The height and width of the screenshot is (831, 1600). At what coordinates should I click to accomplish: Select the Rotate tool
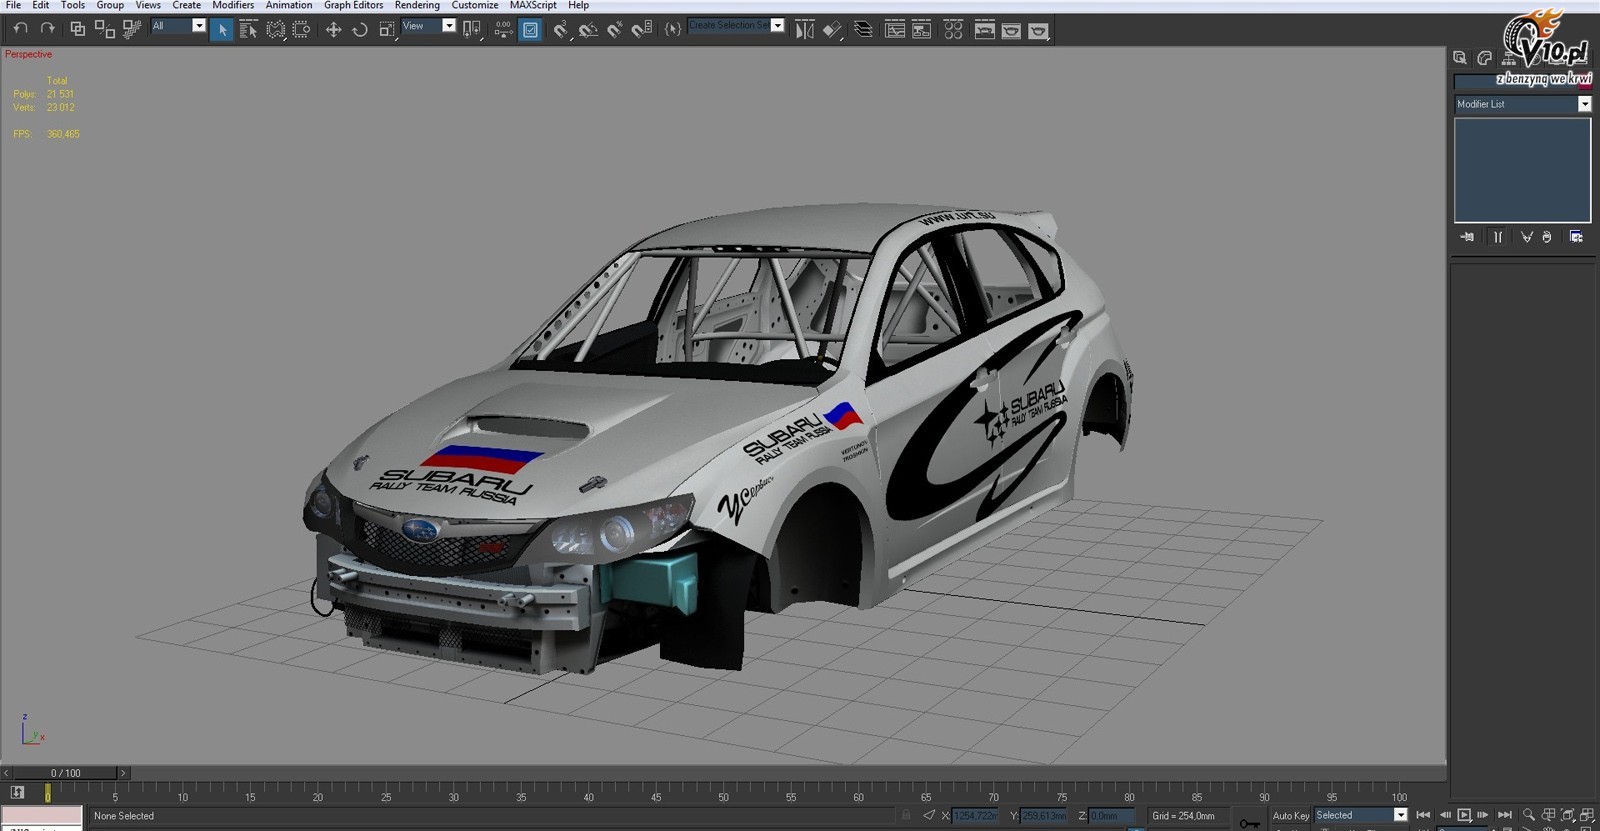point(360,30)
